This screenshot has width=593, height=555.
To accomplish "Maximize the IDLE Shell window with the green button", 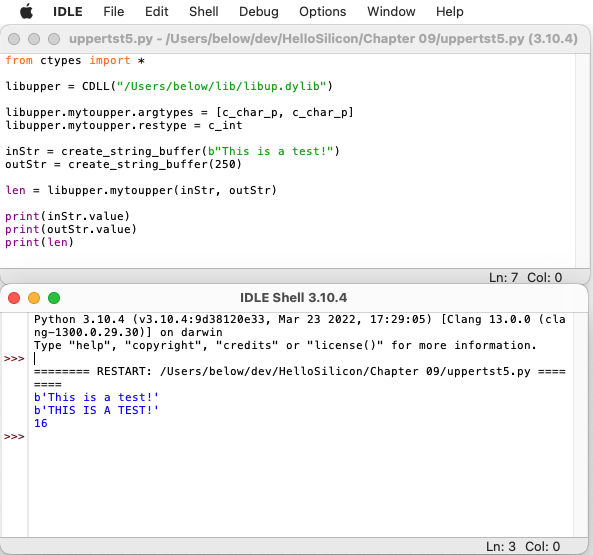I will coord(54,298).
